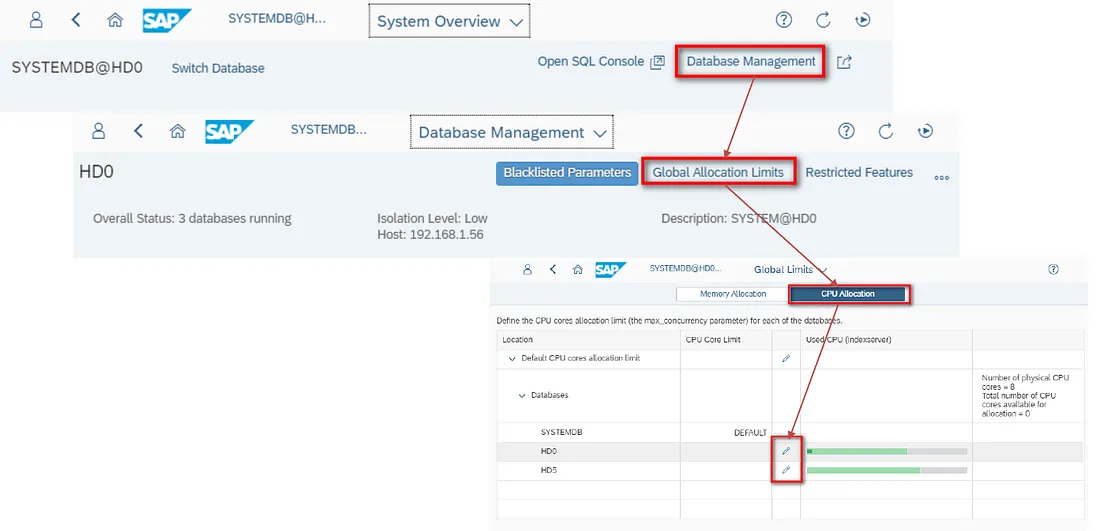Go back using arrow in Database Management header
This screenshot has width=1100, height=531.
[x=139, y=130]
